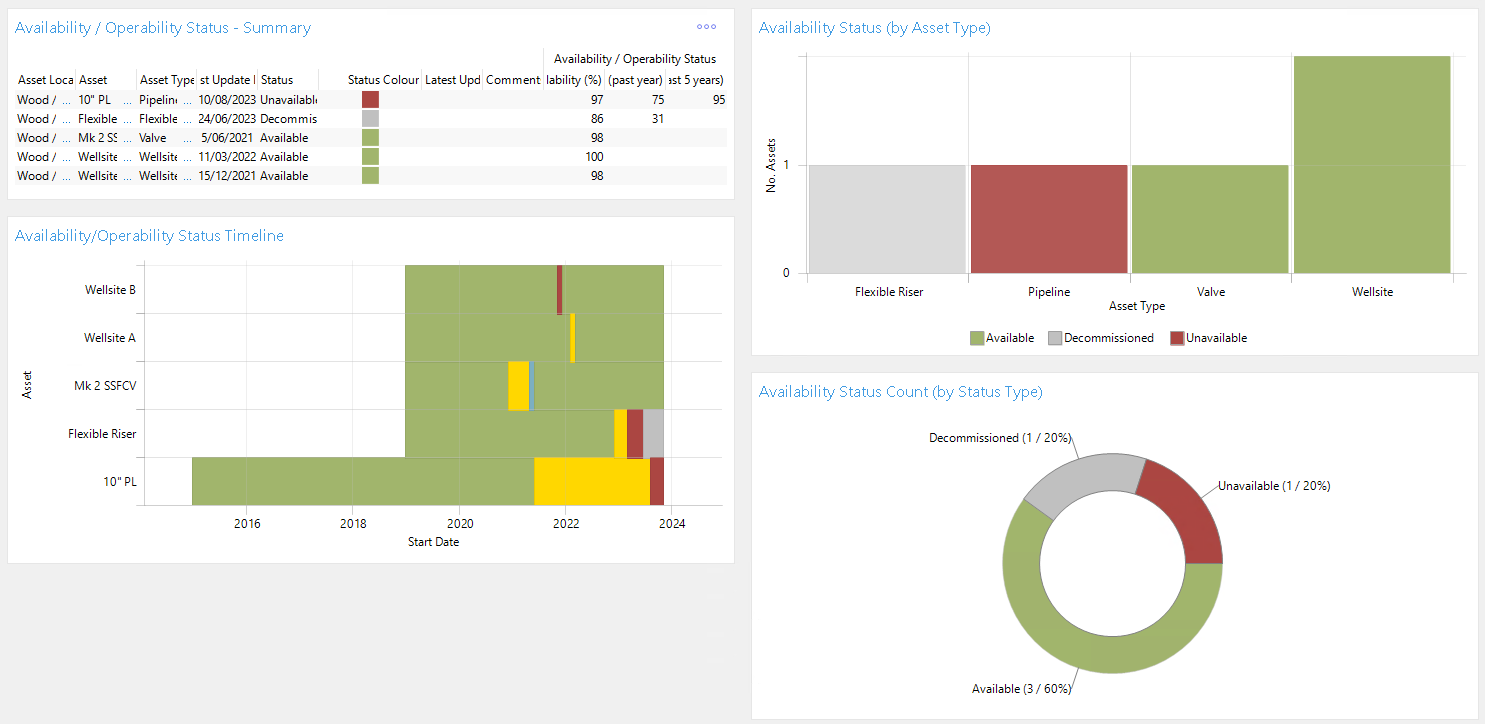
Task: Click grey Decommissioned legend swatch
Action: pyautogui.click(x=1054, y=338)
